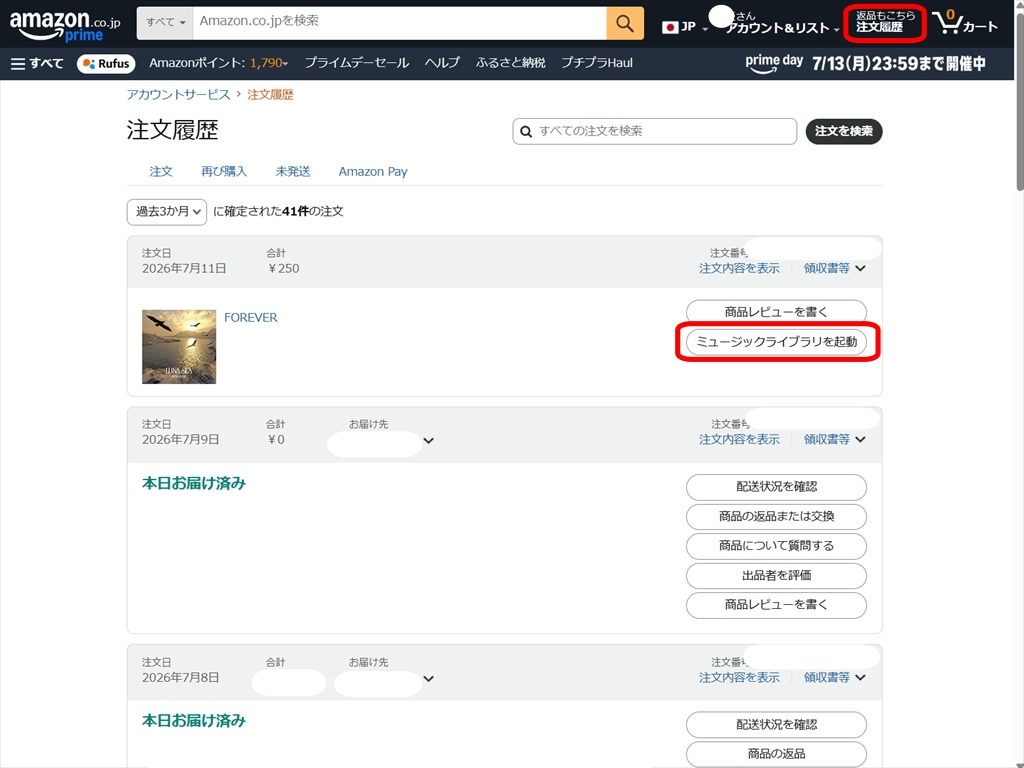
Task: Expand 領収書等 for the 2026年7月11日 order
Action: coord(834,268)
